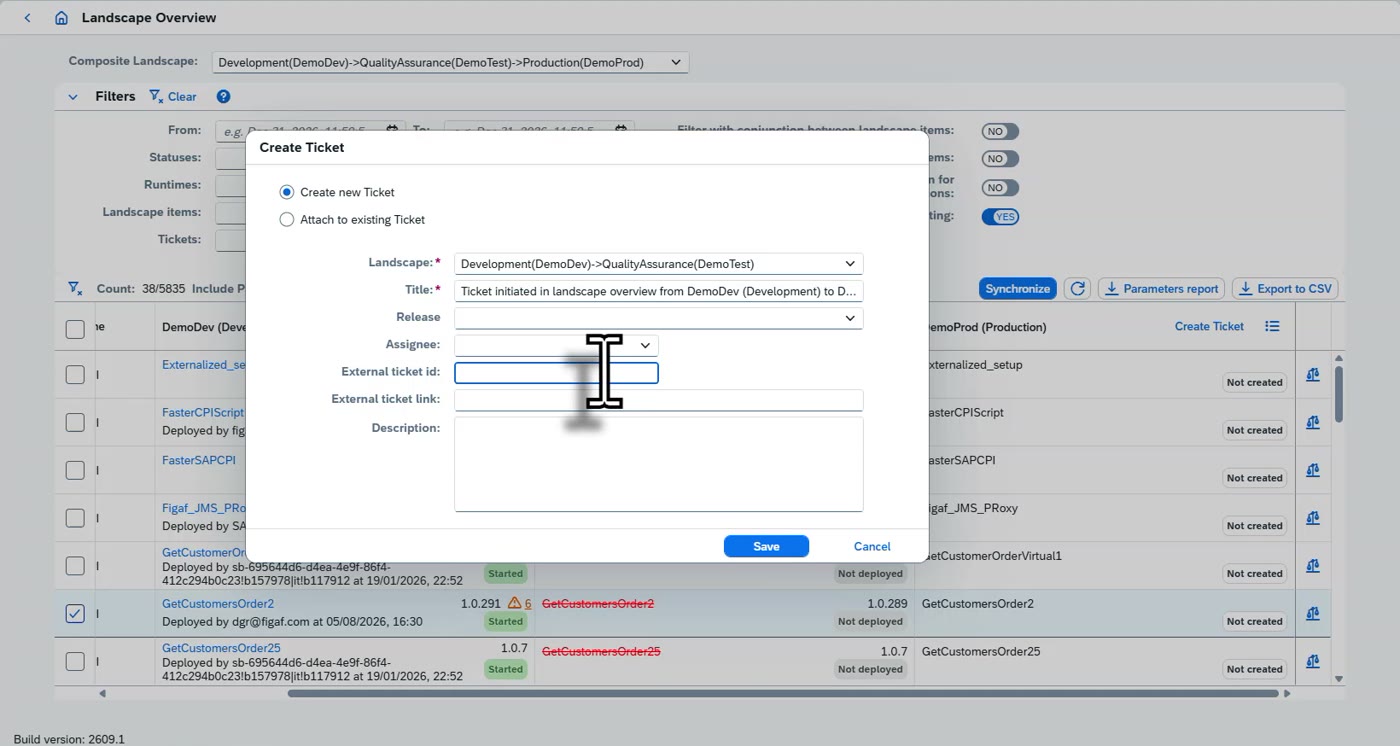Collapse the Filters section

[x=73, y=97]
